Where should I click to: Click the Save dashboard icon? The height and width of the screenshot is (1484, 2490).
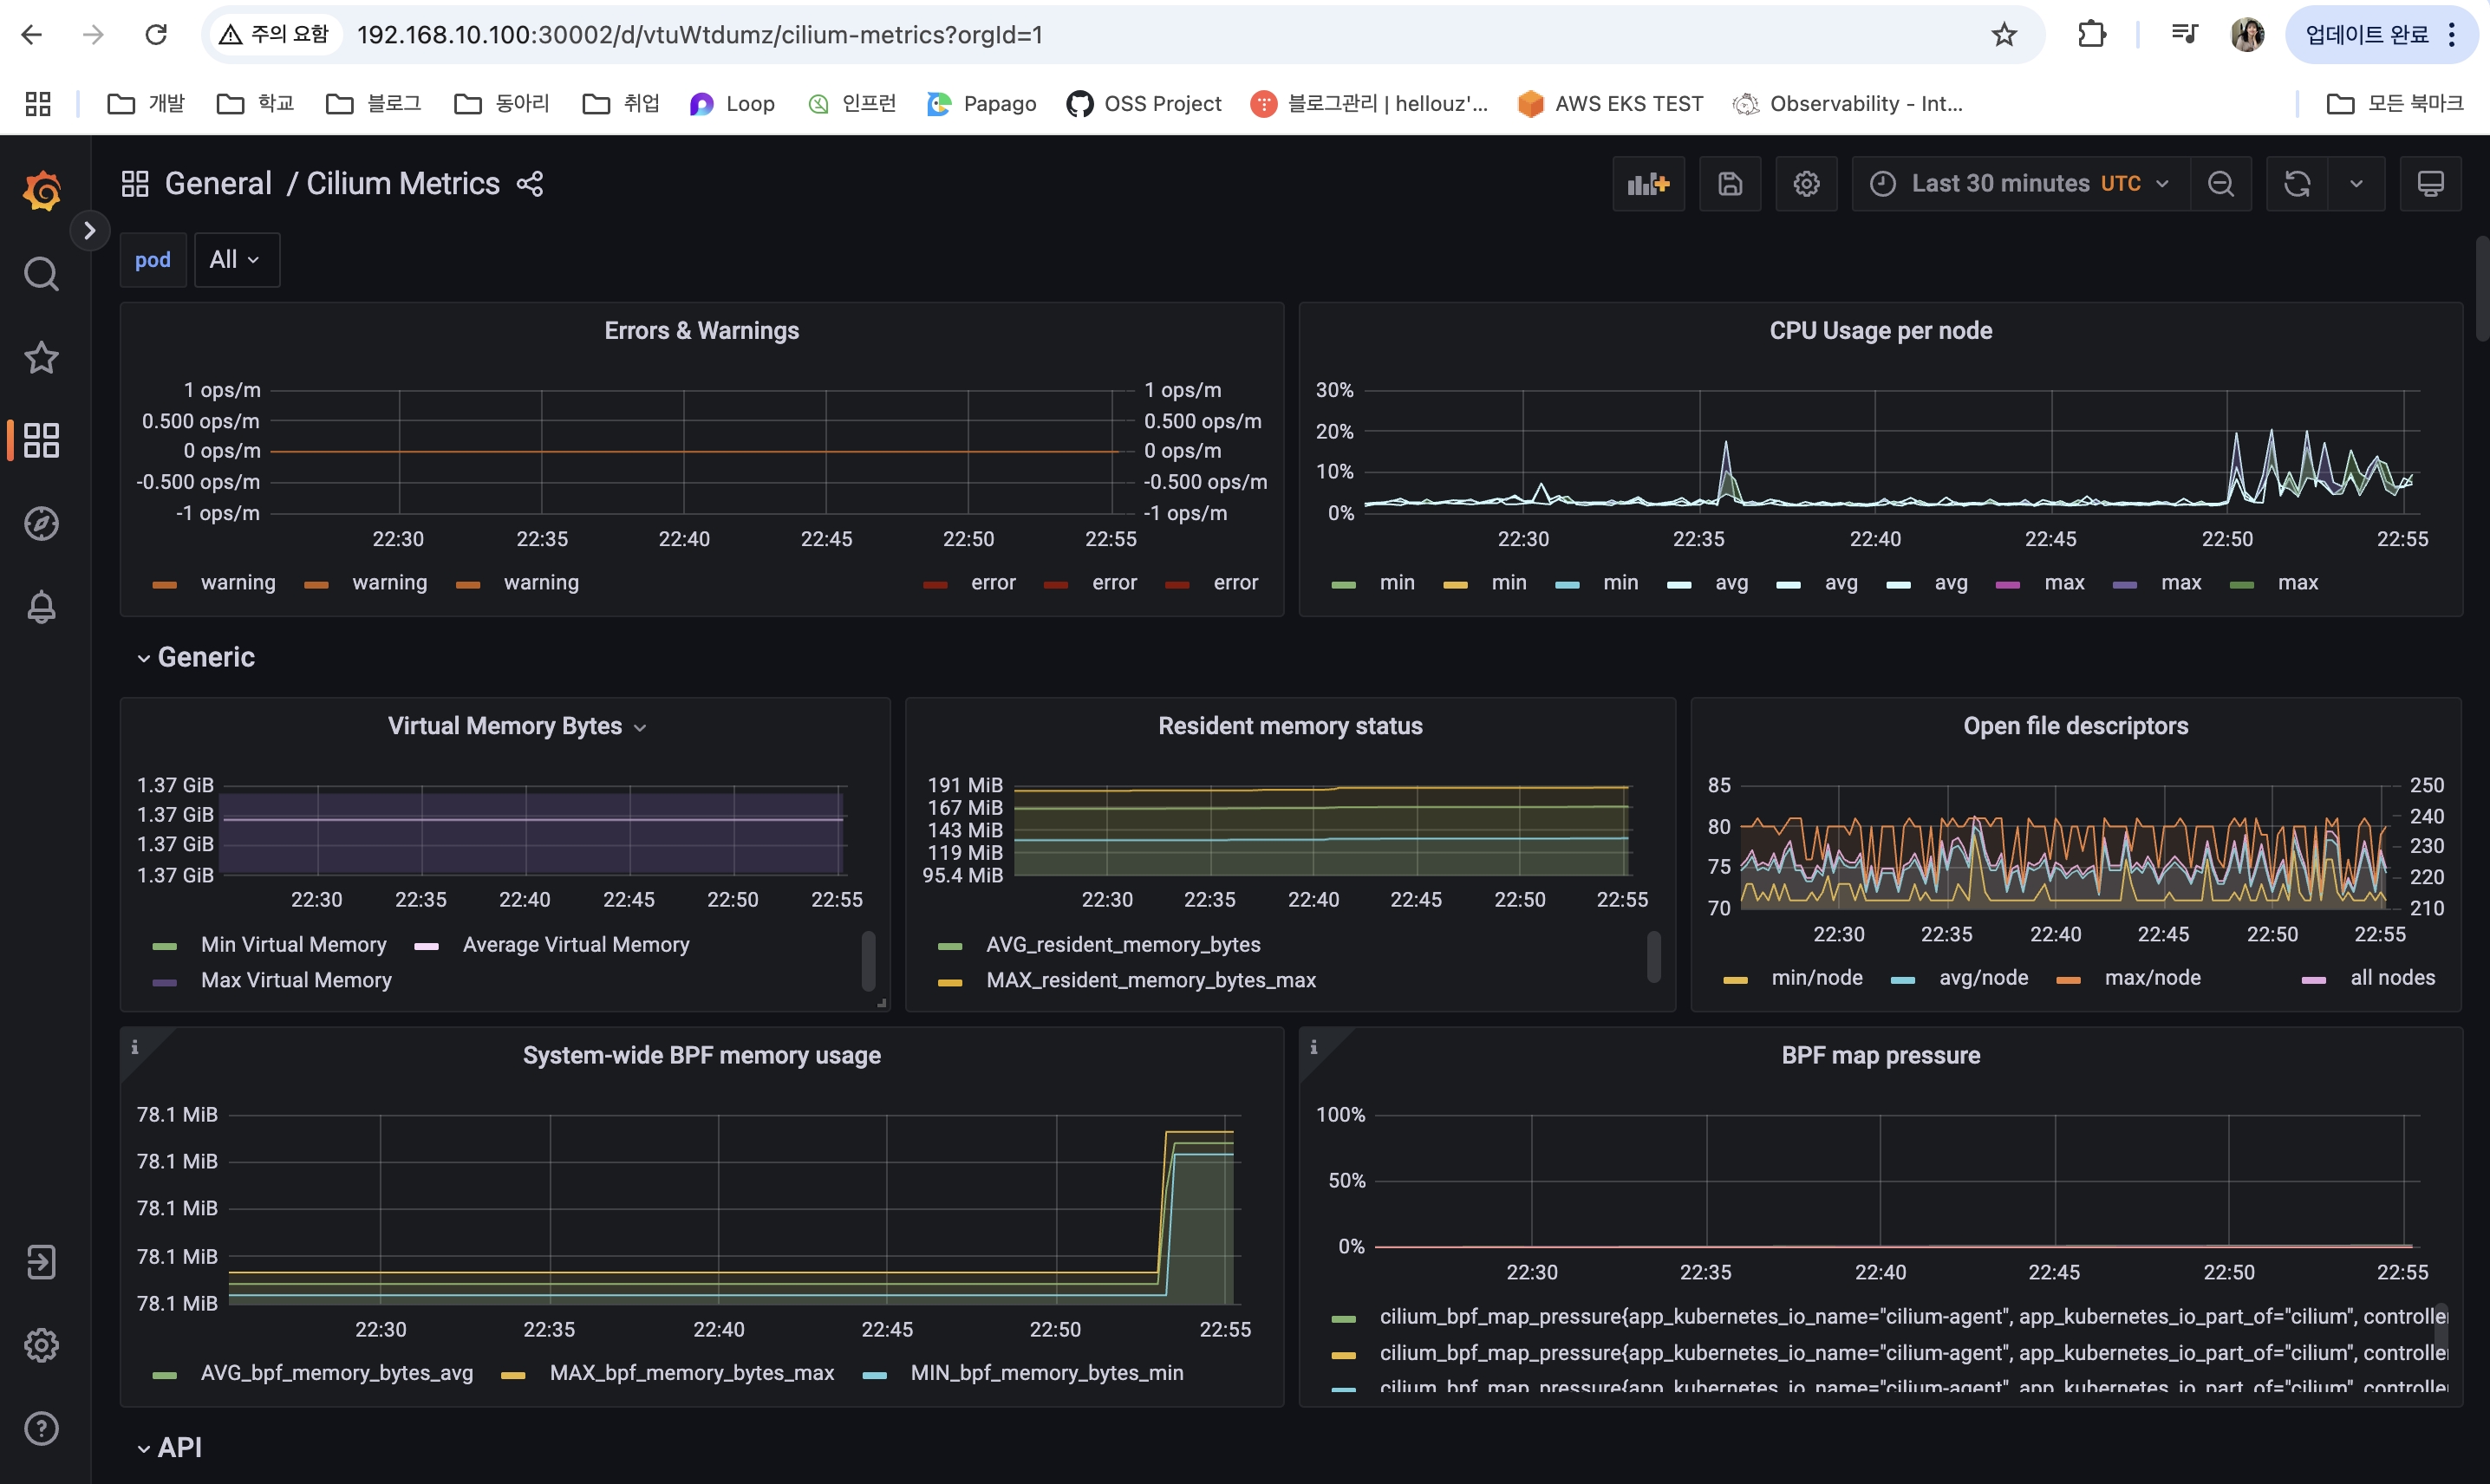(x=1730, y=184)
